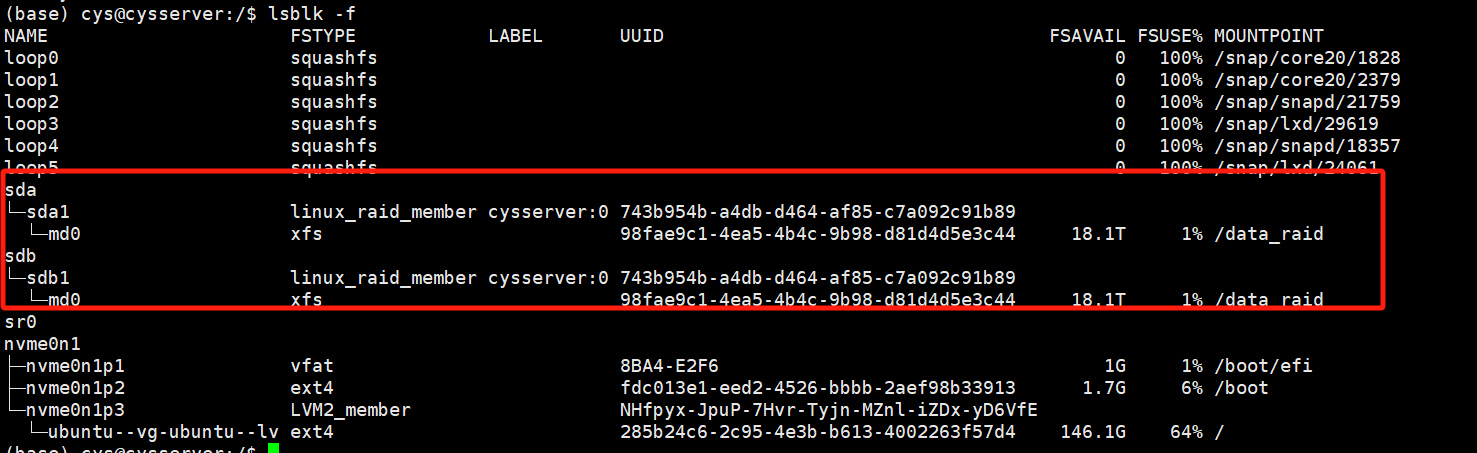Screen dimensions: 1477x453
Task: Select the nvme0n1 device name
Action: tap(43, 343)
